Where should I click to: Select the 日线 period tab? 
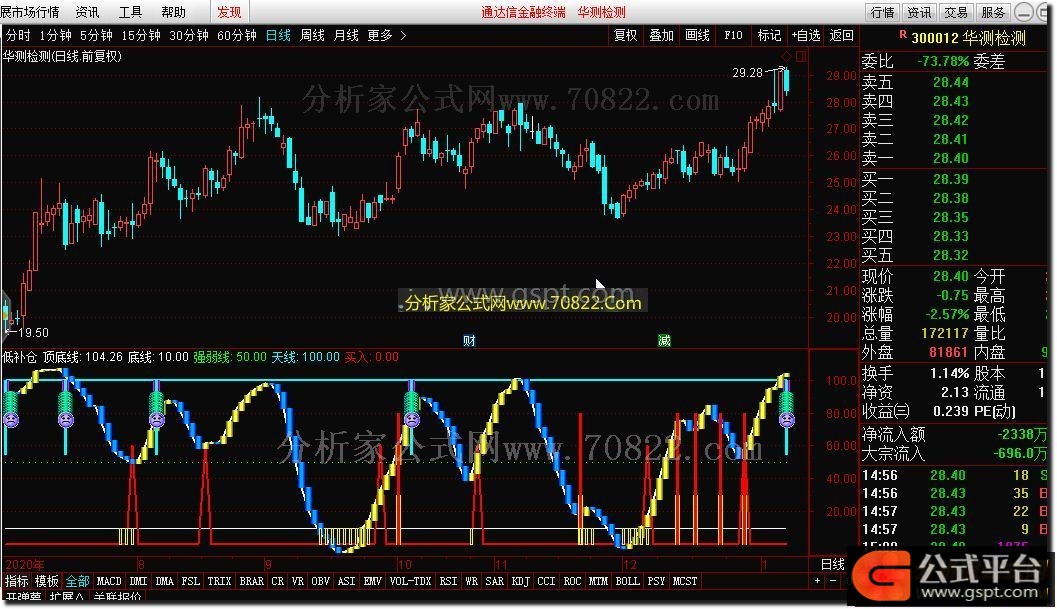278,35
